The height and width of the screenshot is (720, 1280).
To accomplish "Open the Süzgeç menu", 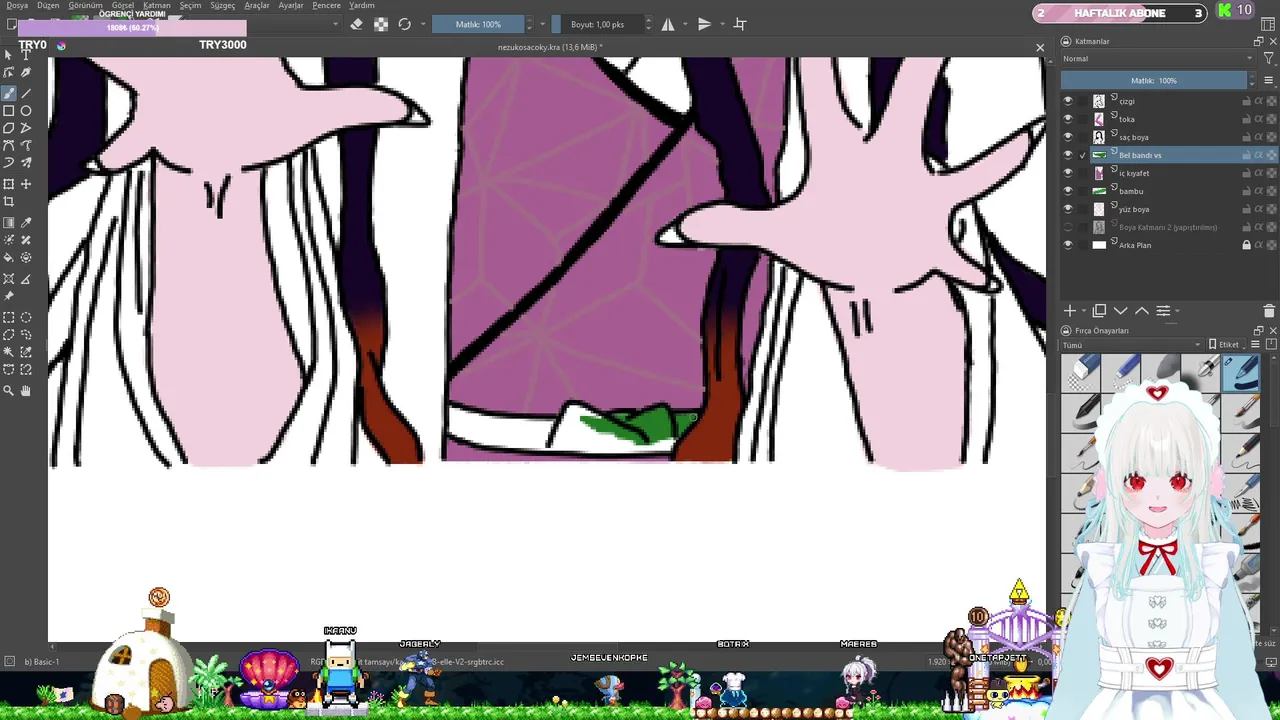I will 222,5.
